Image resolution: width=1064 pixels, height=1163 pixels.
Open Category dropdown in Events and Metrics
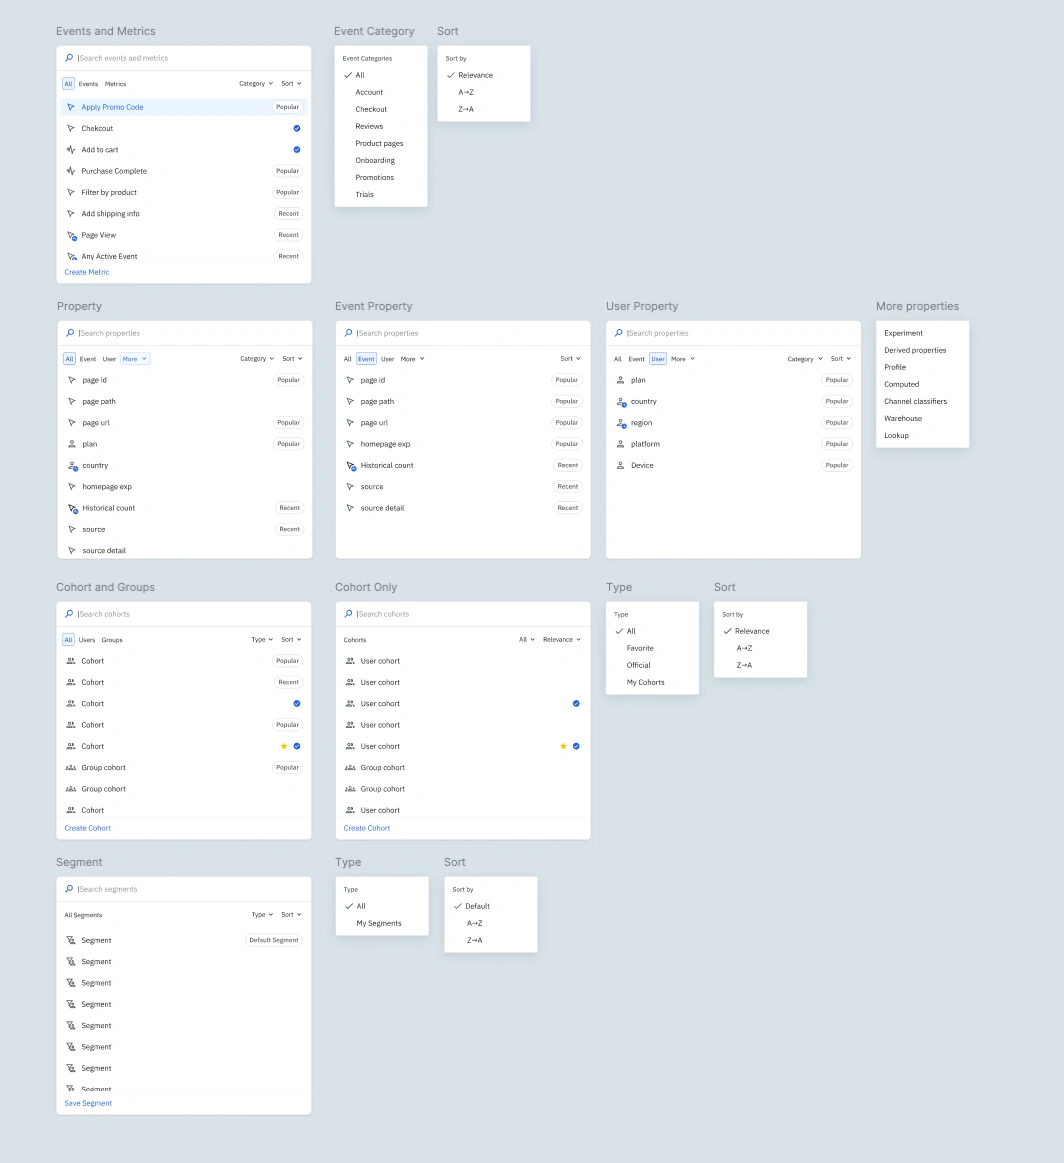point(256,84)
